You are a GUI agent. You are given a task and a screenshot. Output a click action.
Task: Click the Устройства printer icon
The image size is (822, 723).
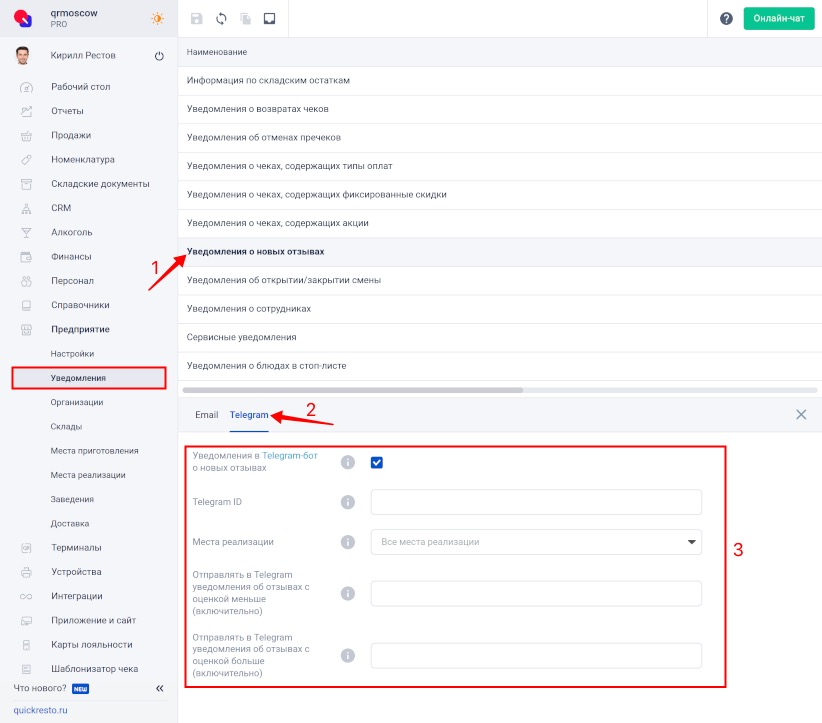(x=26, y=572)
